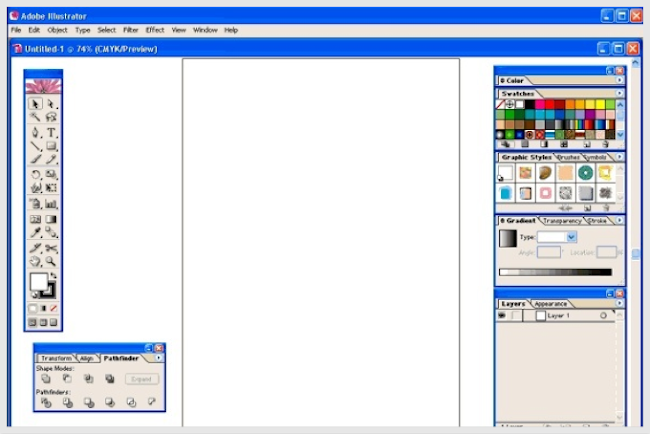Switch to the Transparency tab
Image resolution: width=650 pixels, height=434 pixels.
click(562, 221)
